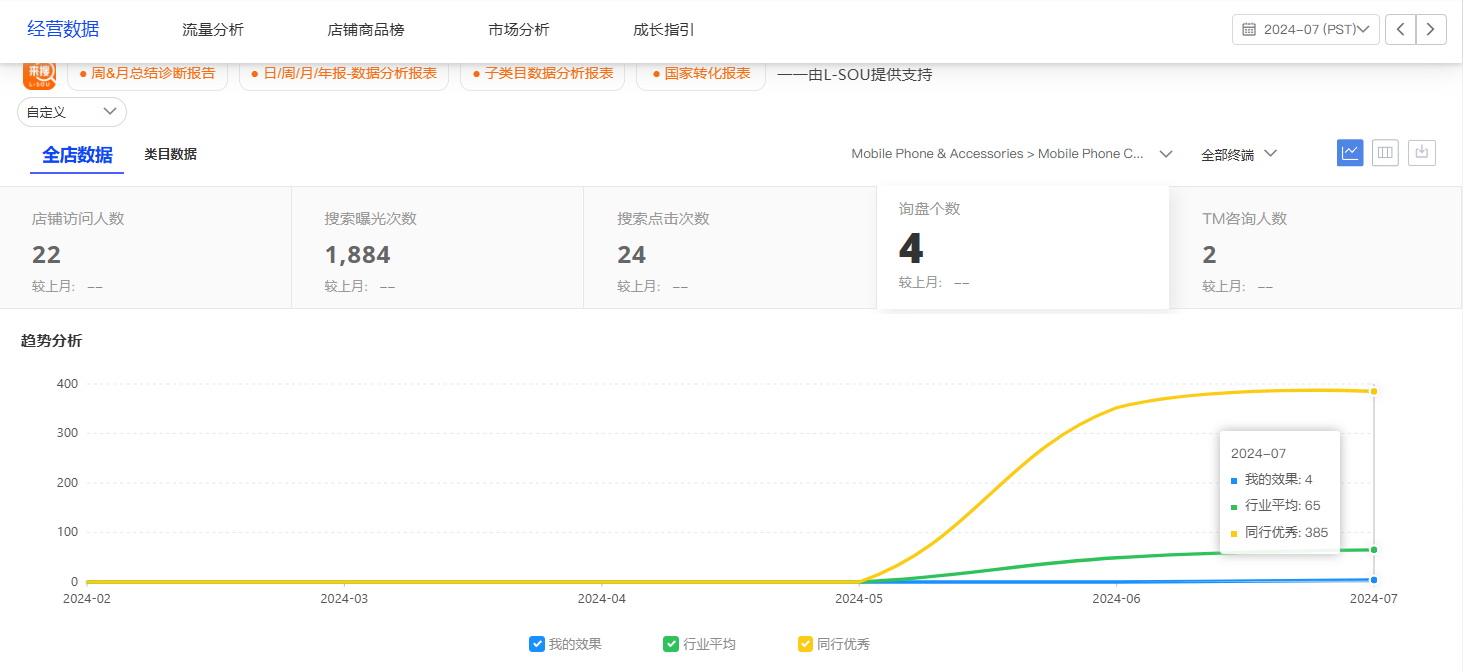The image size is (1463, 671).
Task: Click the orange L-SOU logo icon
Action: (39, 75)
